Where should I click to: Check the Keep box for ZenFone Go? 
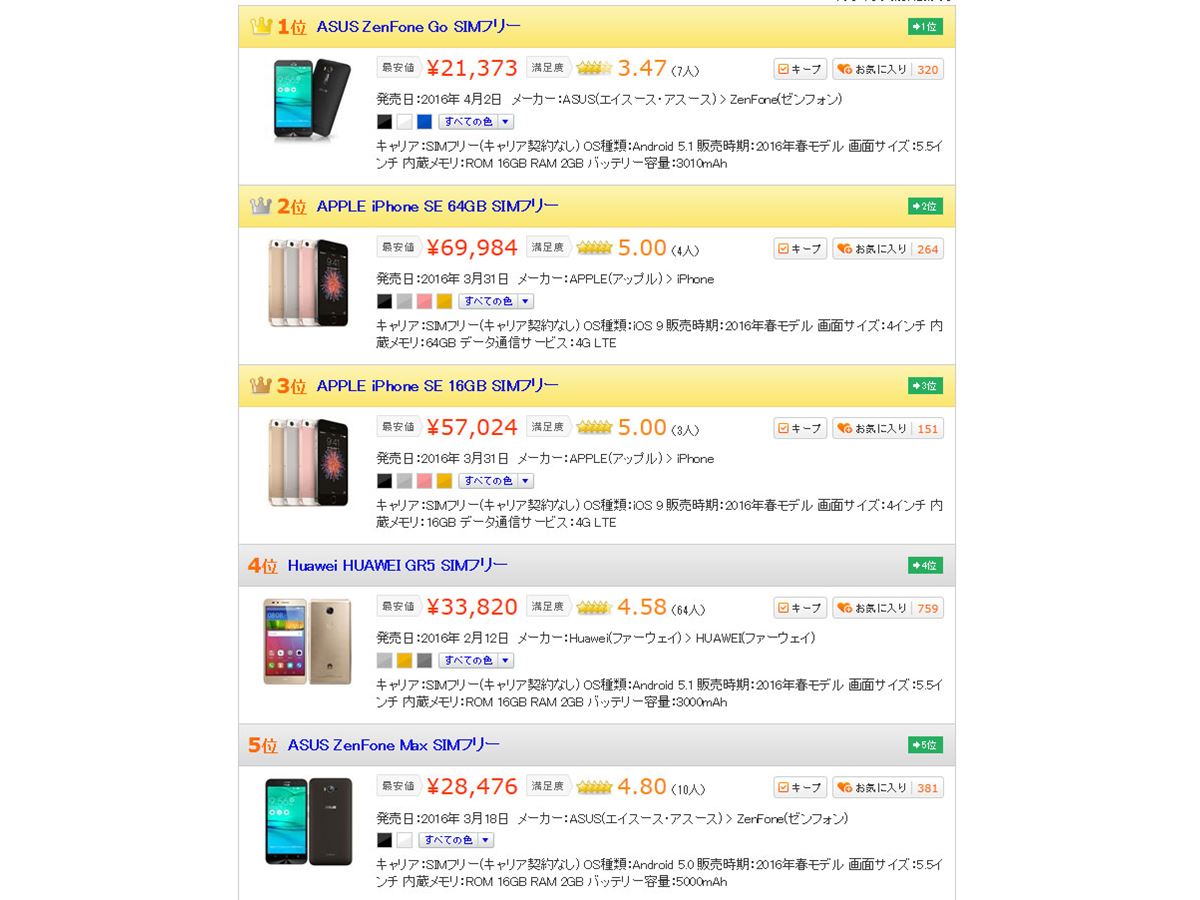click(800, 69)
